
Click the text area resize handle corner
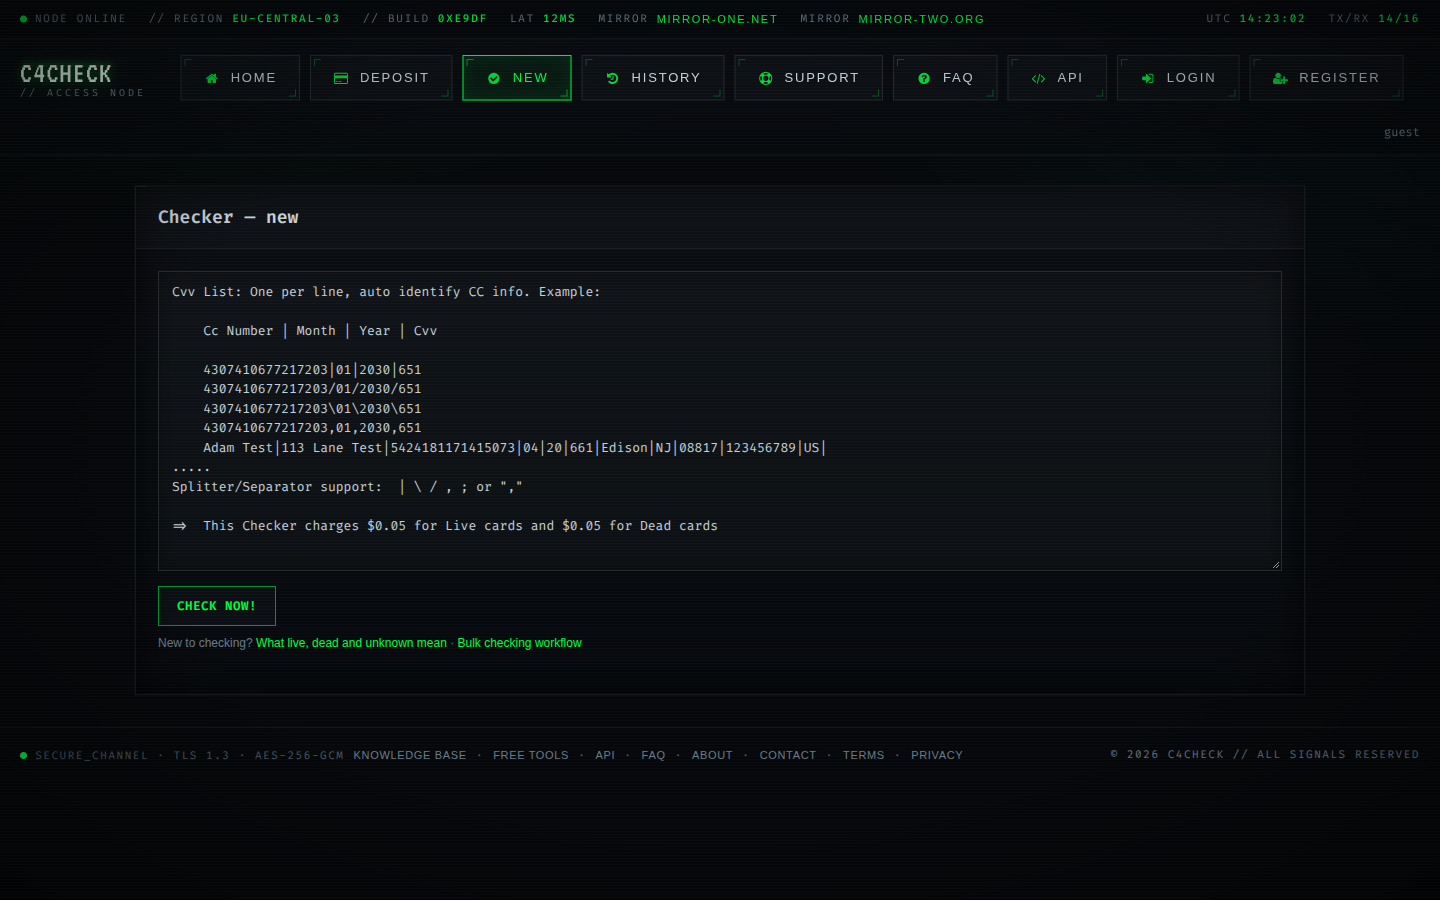tap(1275, 564)
